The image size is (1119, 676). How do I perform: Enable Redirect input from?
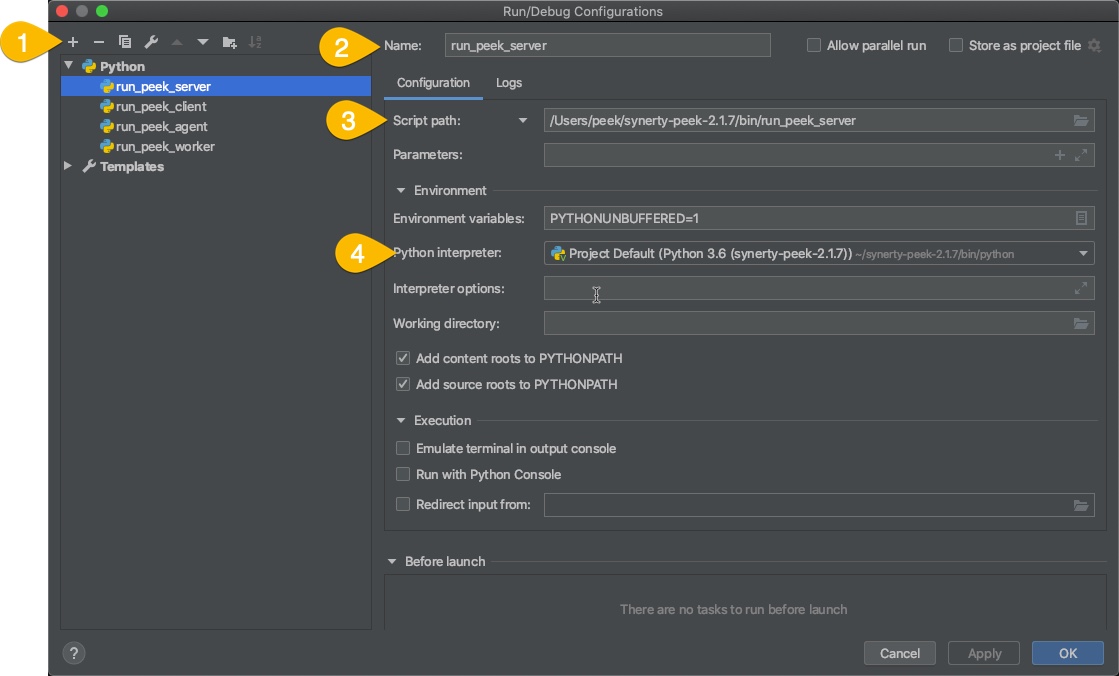[403, 505]
